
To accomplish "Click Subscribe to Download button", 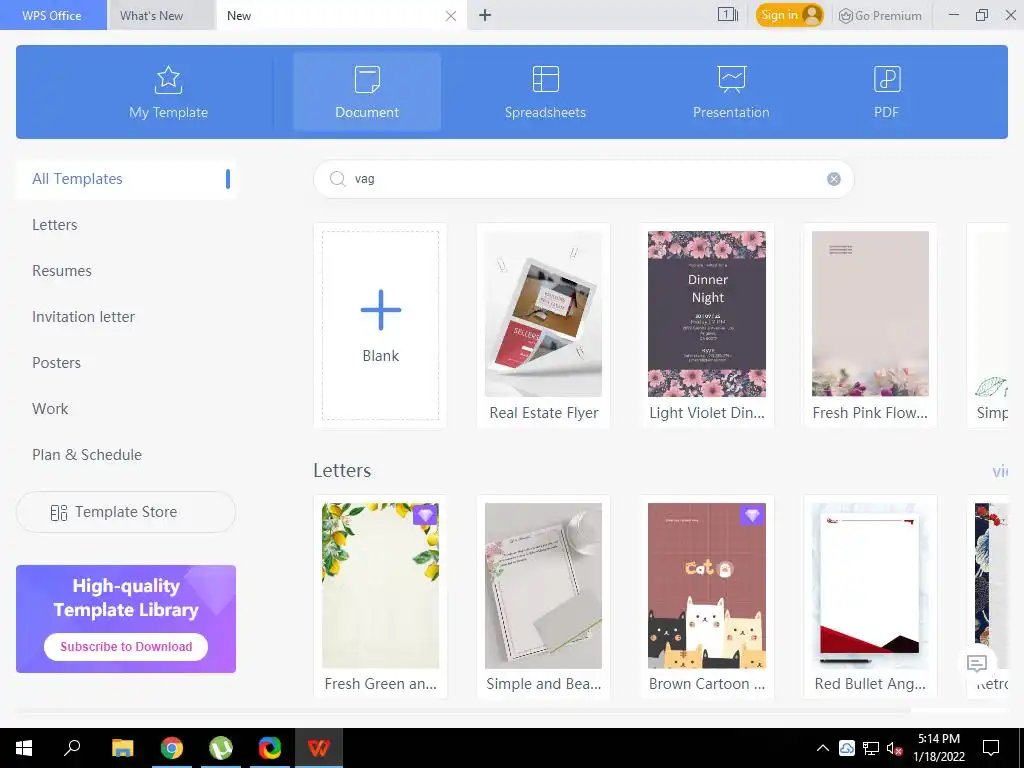I will point(126,647).
